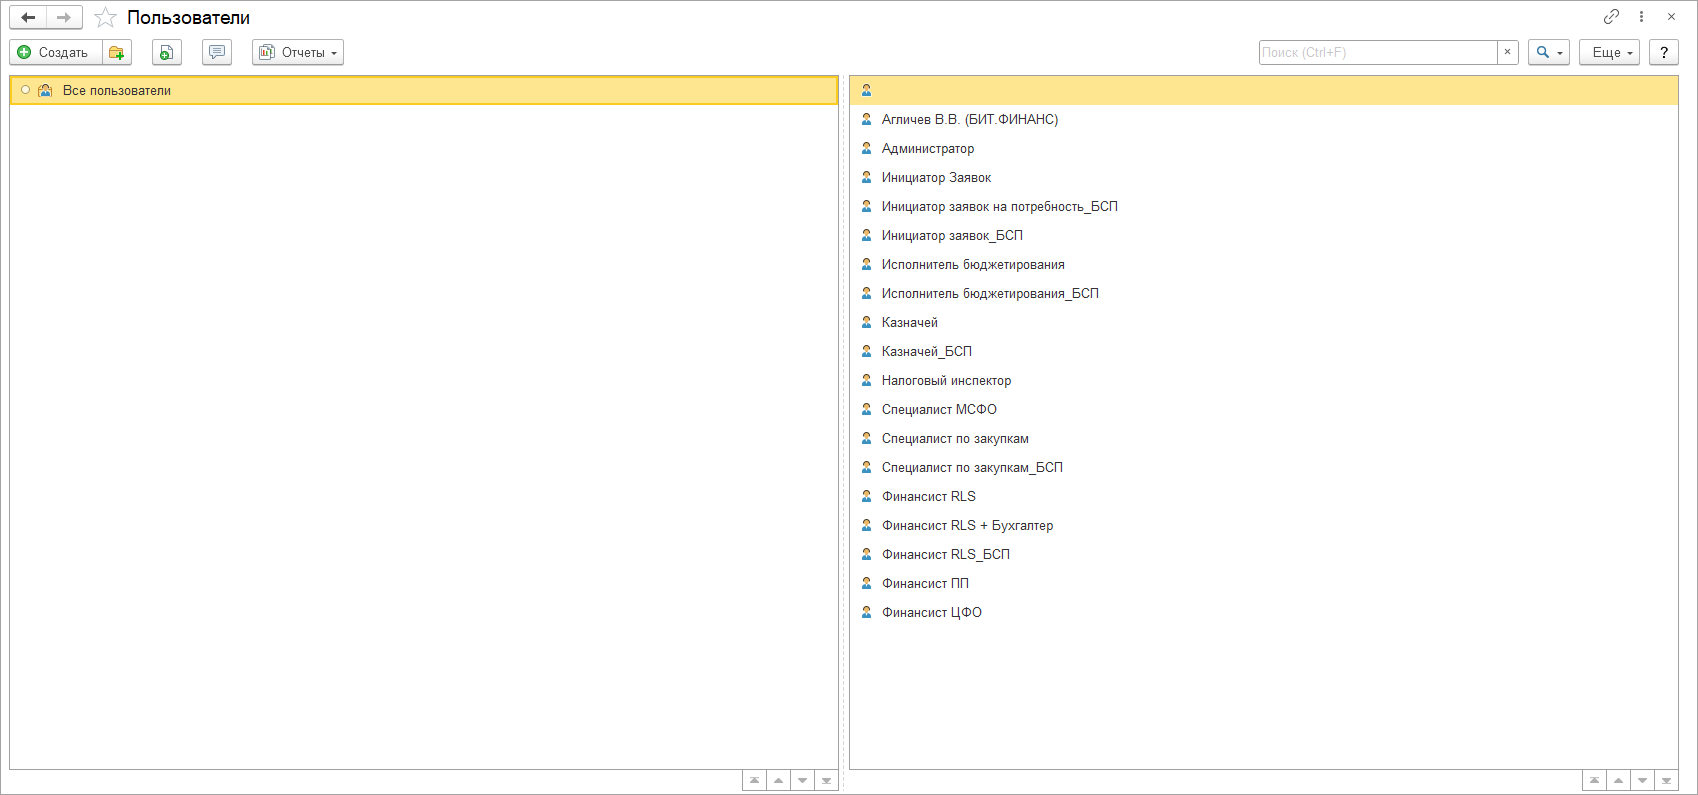Select the Инициатор Заявок user

pyautogui.click(x=1264, y=177)
